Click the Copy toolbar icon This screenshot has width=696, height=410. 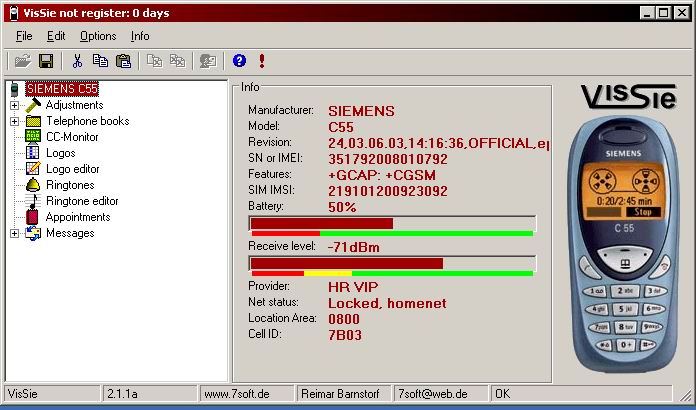(x=100, y=61)
